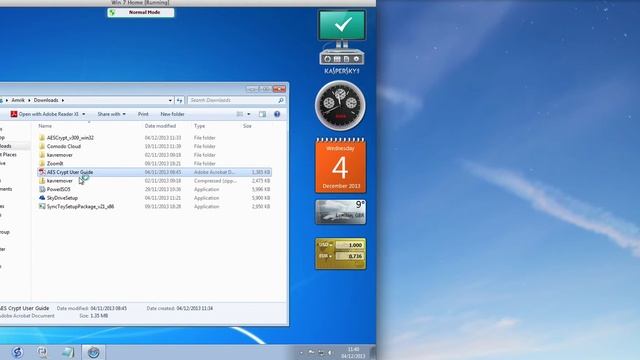Image resolution: width=640 pixels, height=360 pixels.
Task: Open the USD currency selector in gadget
Action: [325, 245]
